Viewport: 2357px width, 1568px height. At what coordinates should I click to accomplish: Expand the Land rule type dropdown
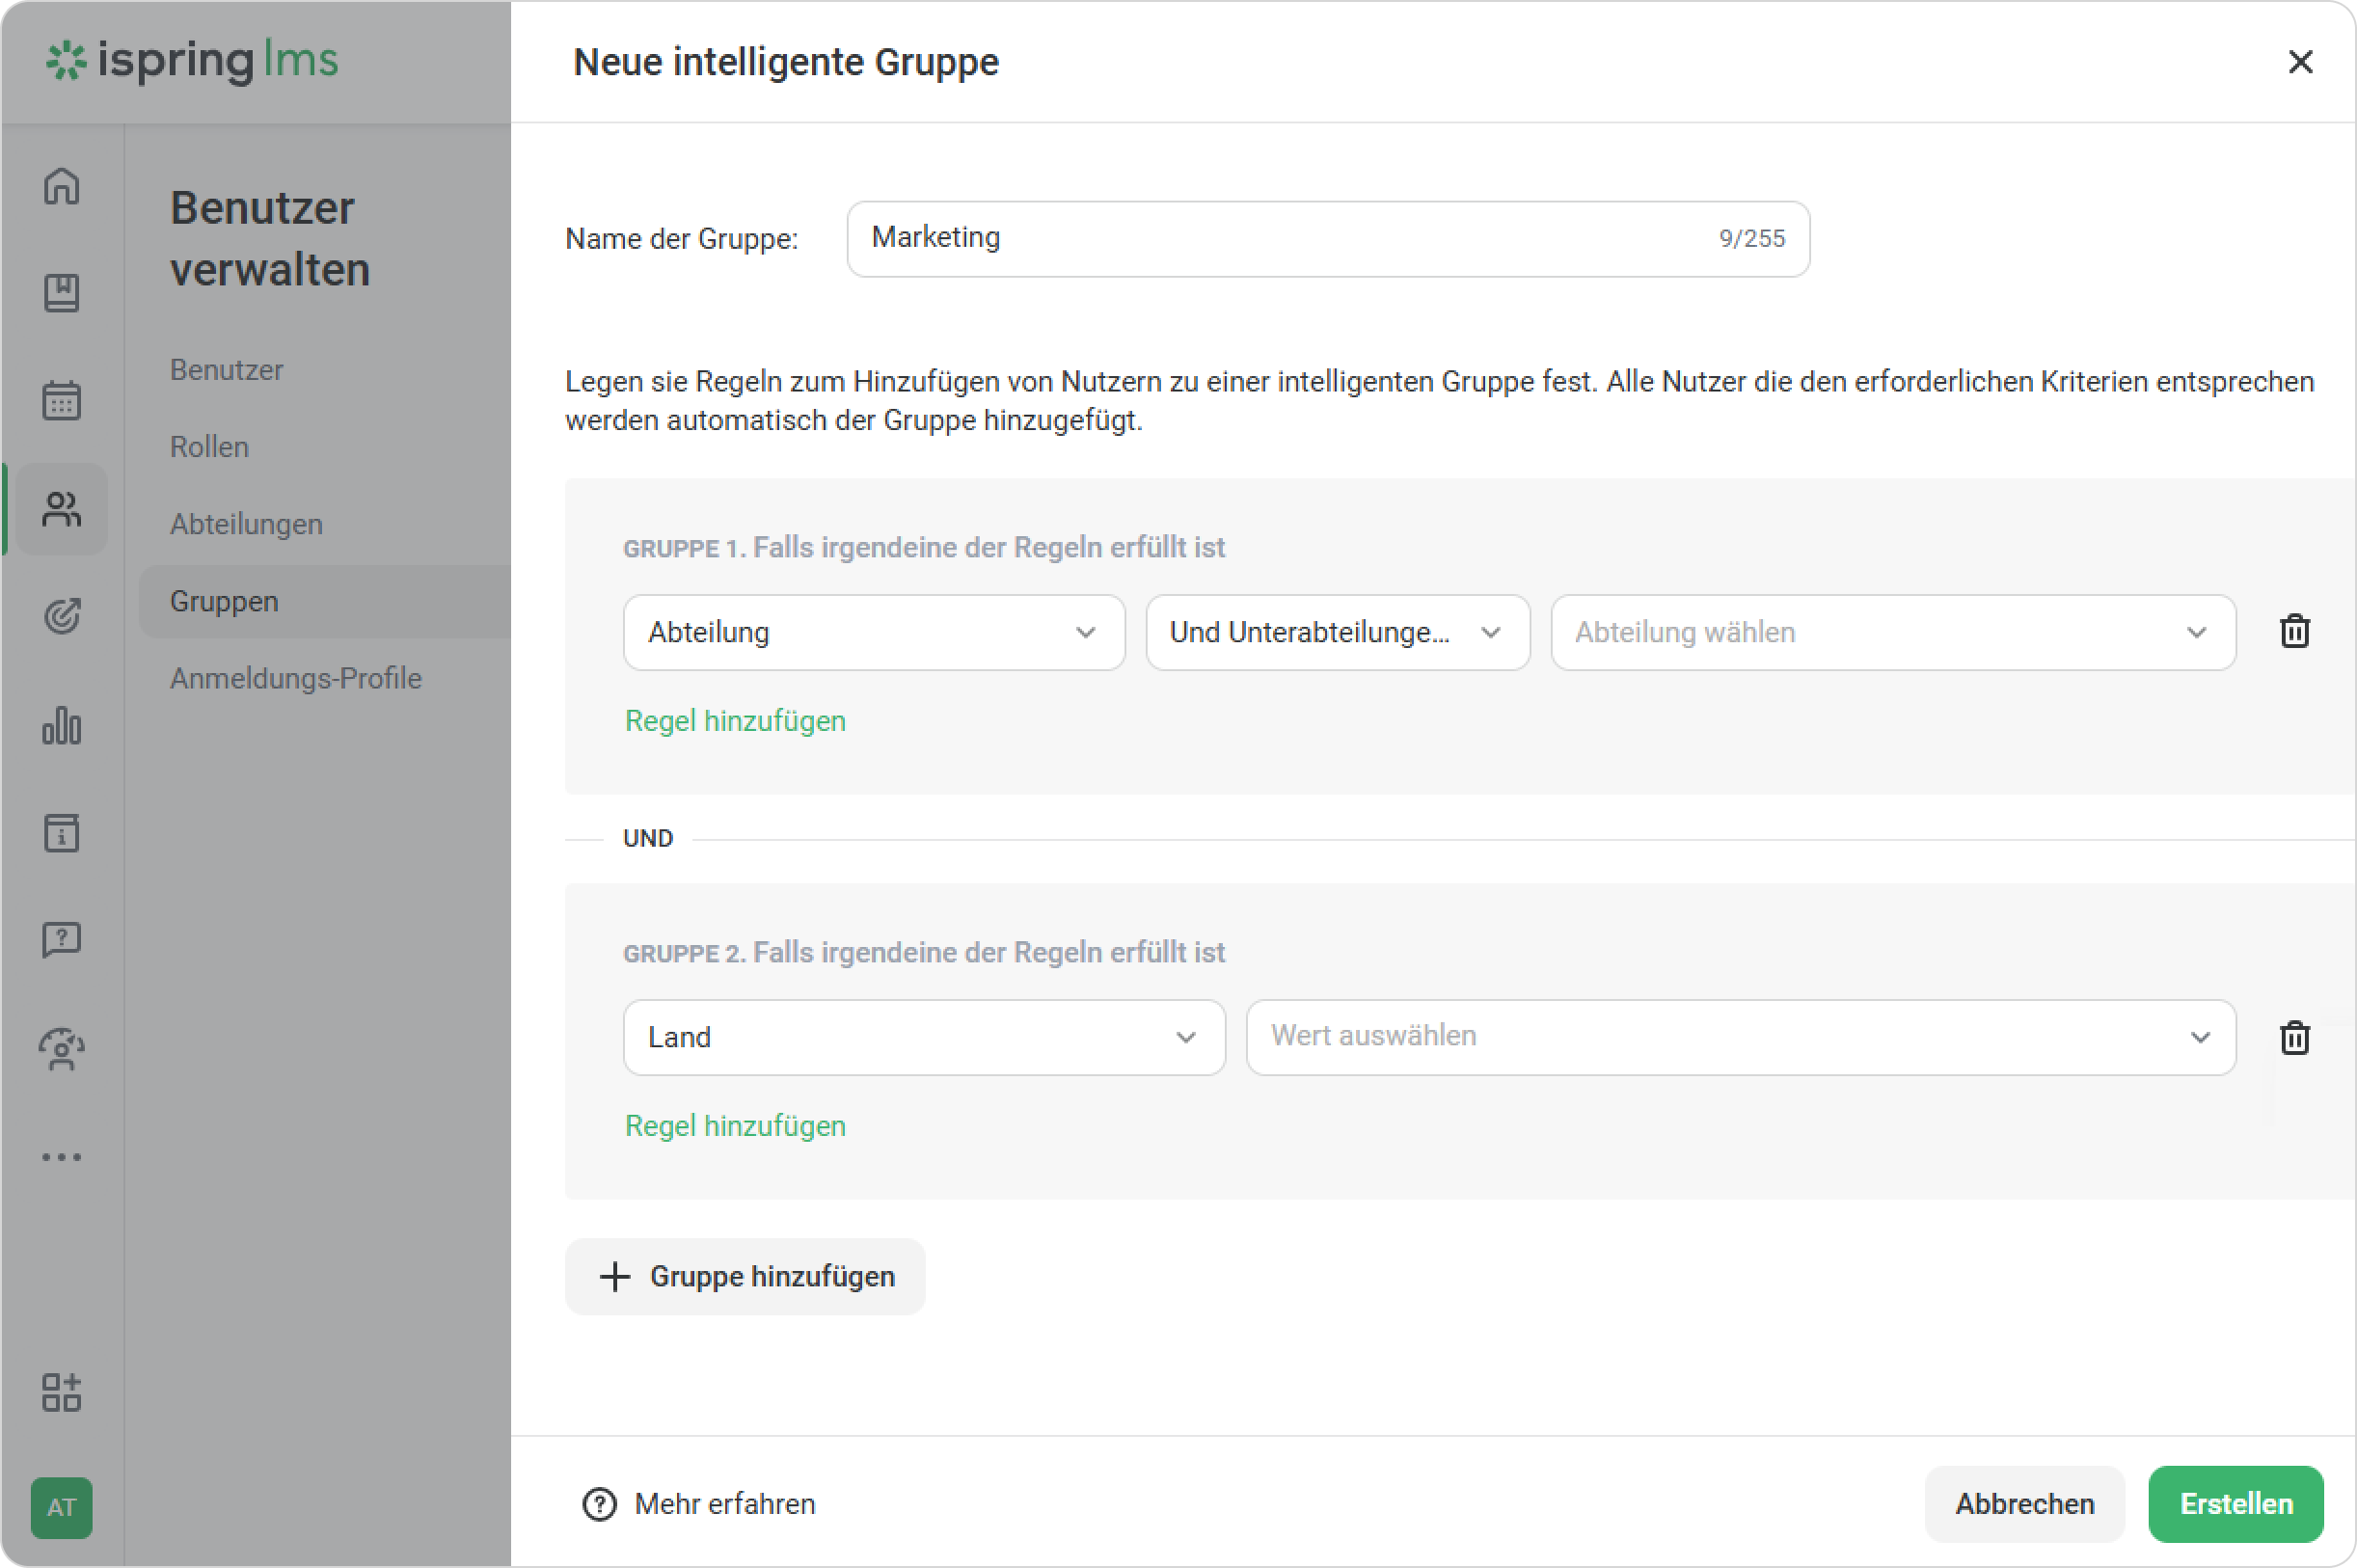click(x=923, y=1037)
